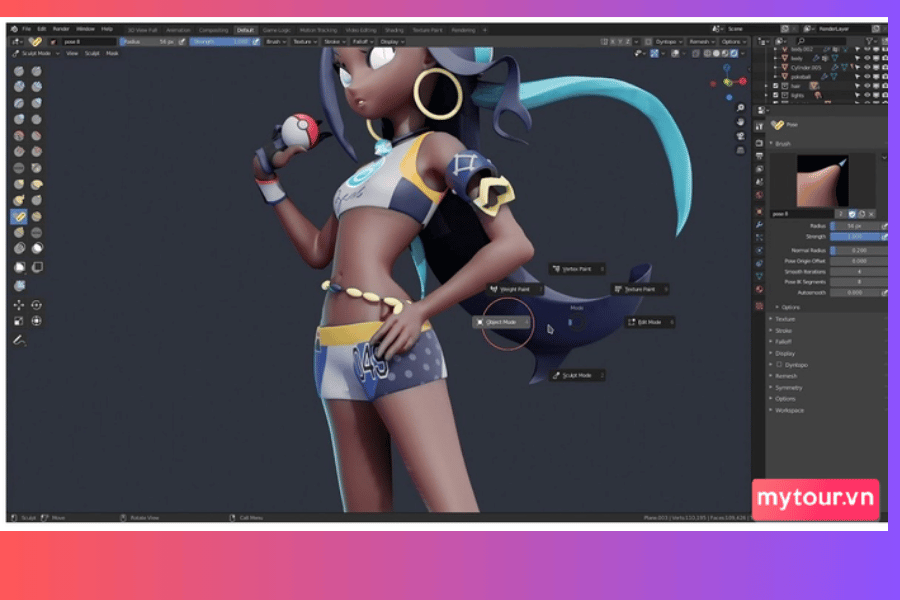This screenshot has height=600, width=900.
Task: Open the Modifiers wrench properties tab
Action: [x=760, y=227]
